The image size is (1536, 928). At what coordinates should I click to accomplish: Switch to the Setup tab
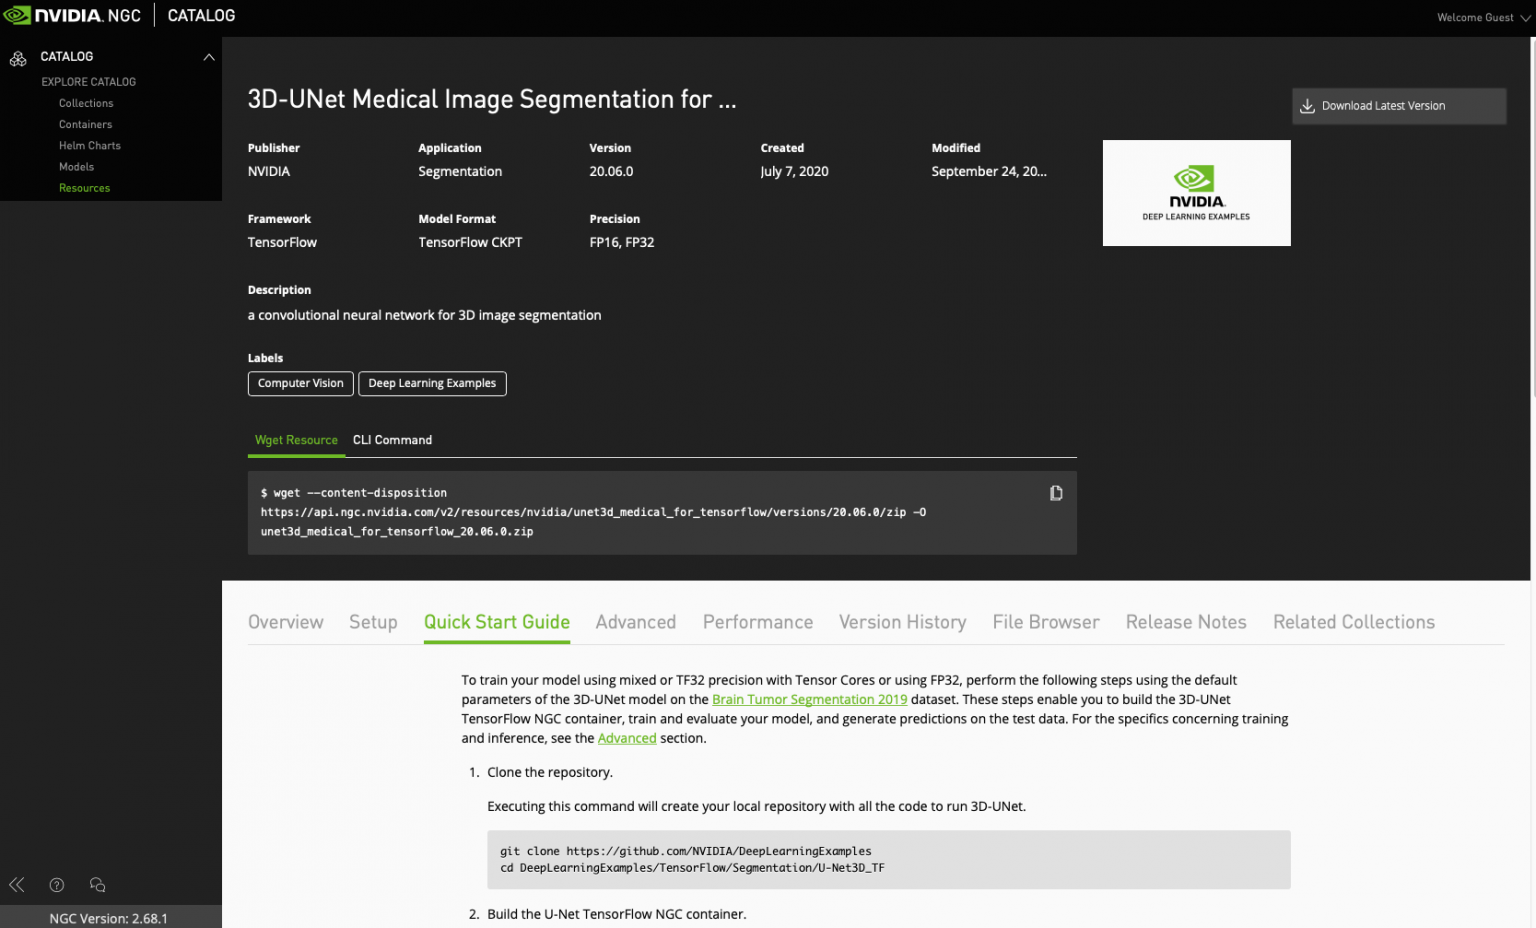tap(373, 621)
